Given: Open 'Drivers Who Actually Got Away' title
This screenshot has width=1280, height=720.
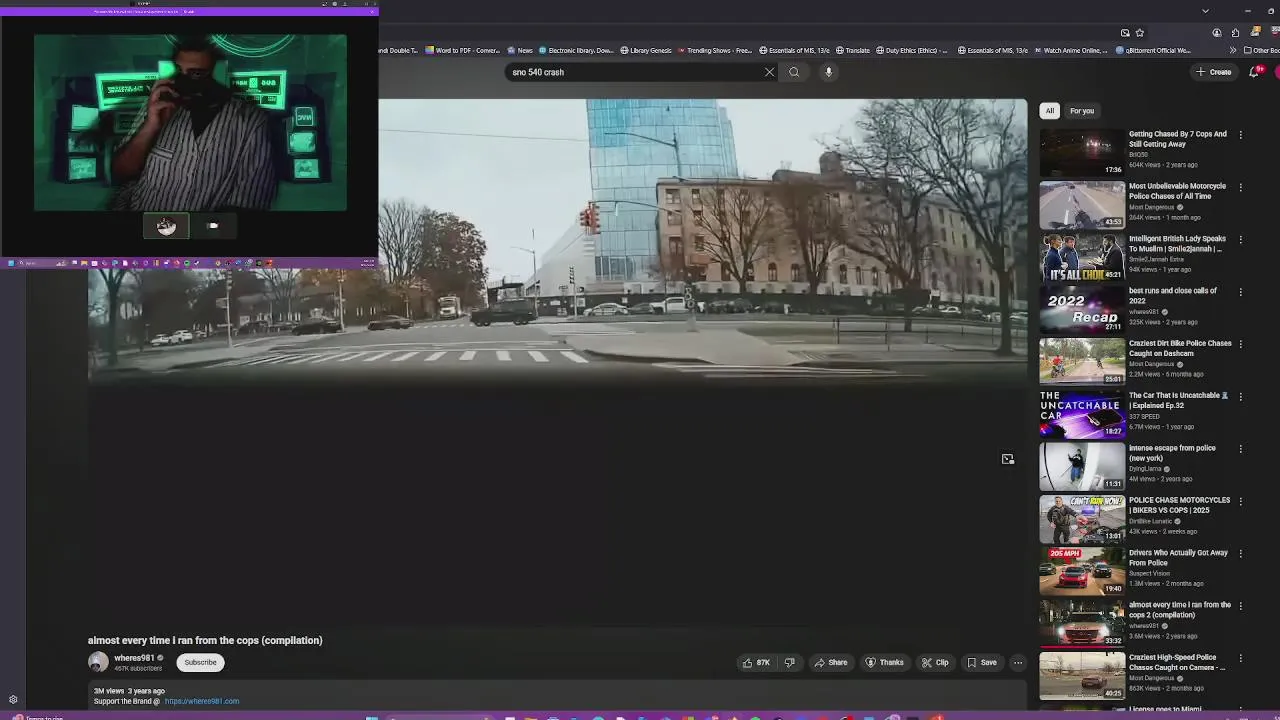Looking at the screenshot, I should [1178, 557].
